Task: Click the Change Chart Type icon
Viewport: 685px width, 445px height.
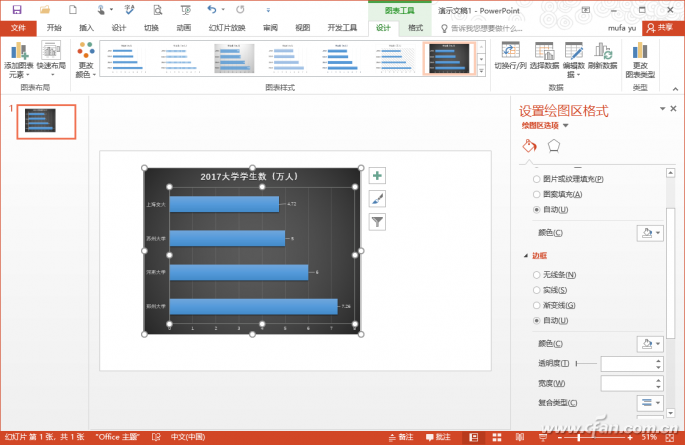Action: pos(640,50)
